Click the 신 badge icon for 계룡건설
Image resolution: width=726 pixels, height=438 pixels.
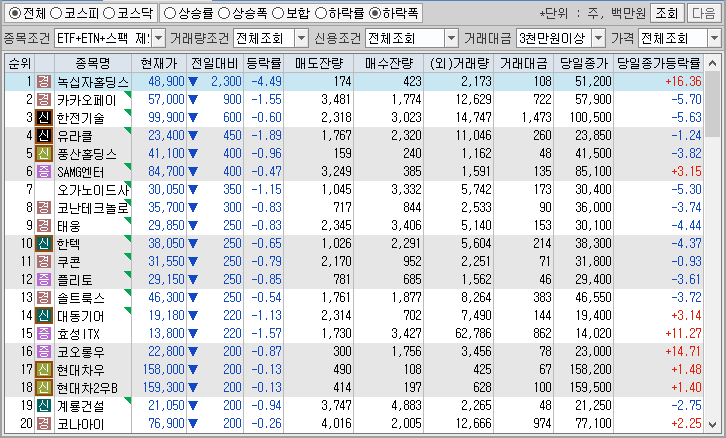tap(44, 405)
